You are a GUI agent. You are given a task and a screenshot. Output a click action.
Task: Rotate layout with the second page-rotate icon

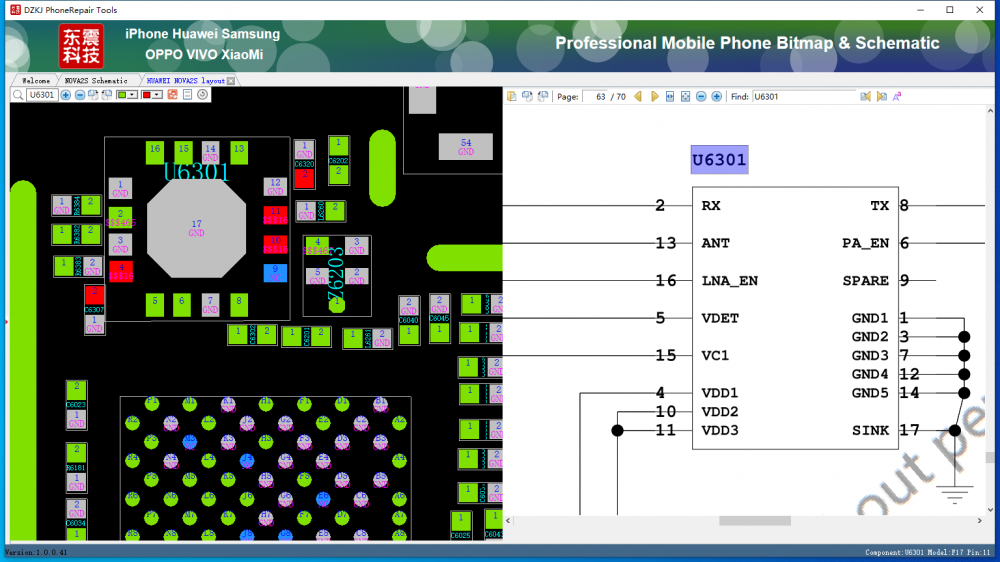[107, 95]
